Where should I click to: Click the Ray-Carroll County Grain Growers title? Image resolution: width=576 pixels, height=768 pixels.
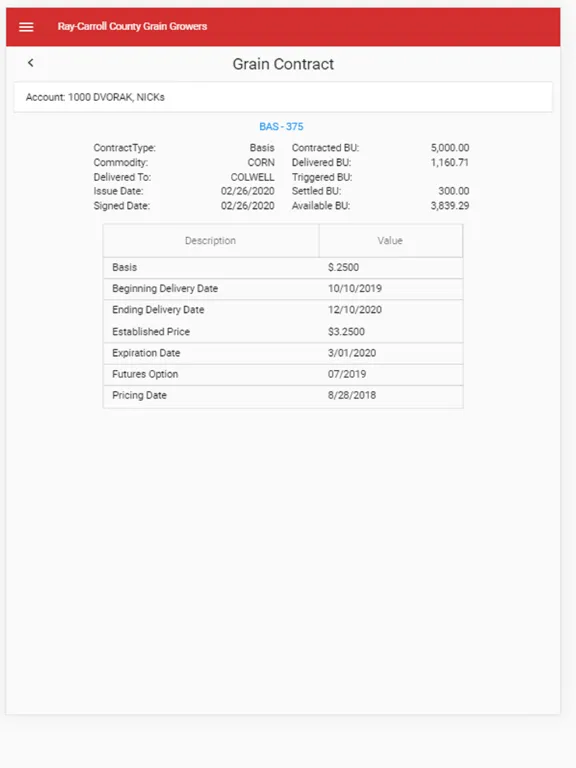(x=132, y=26)
